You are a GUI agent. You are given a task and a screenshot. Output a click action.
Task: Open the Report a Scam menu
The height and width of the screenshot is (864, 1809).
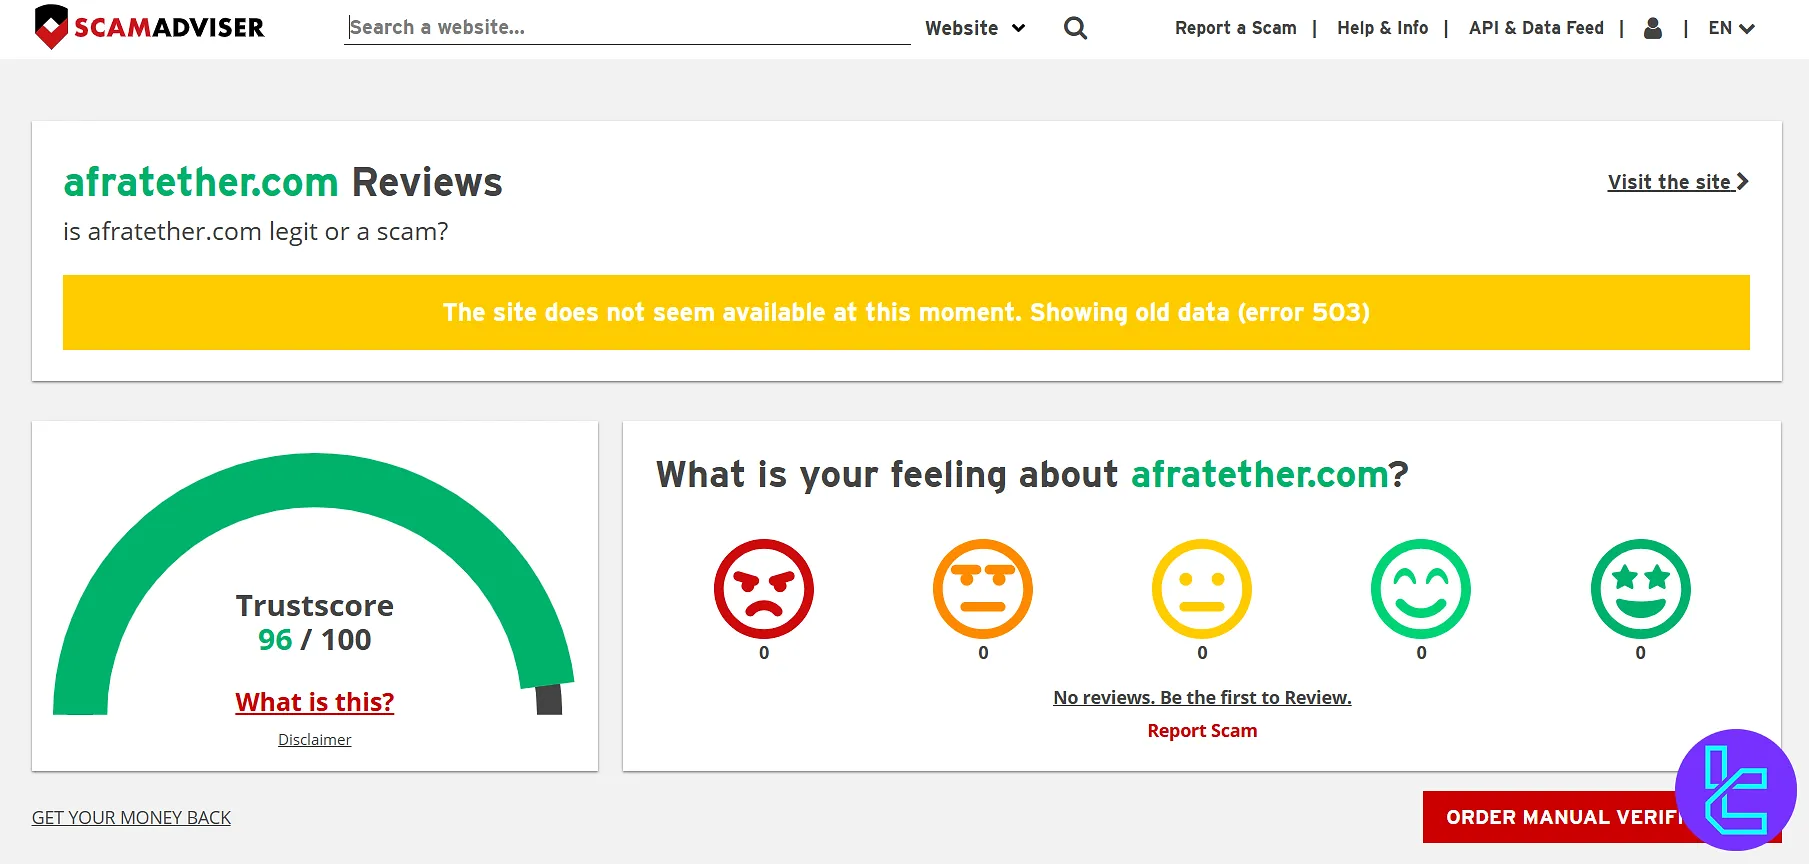(x=1235, y=28)
